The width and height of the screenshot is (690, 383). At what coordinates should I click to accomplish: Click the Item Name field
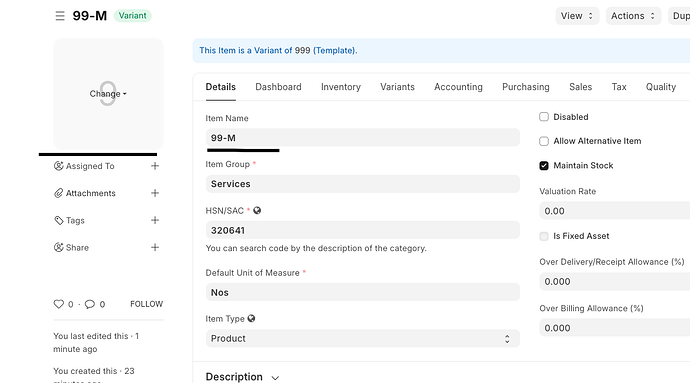363,138
